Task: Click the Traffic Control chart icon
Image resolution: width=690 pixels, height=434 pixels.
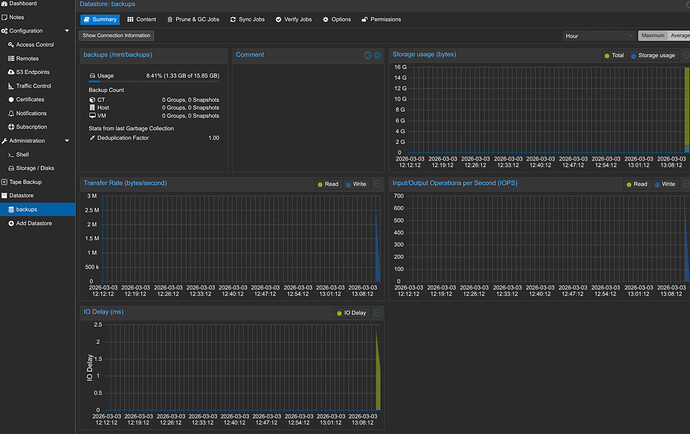Action: (x=11, y=86)
